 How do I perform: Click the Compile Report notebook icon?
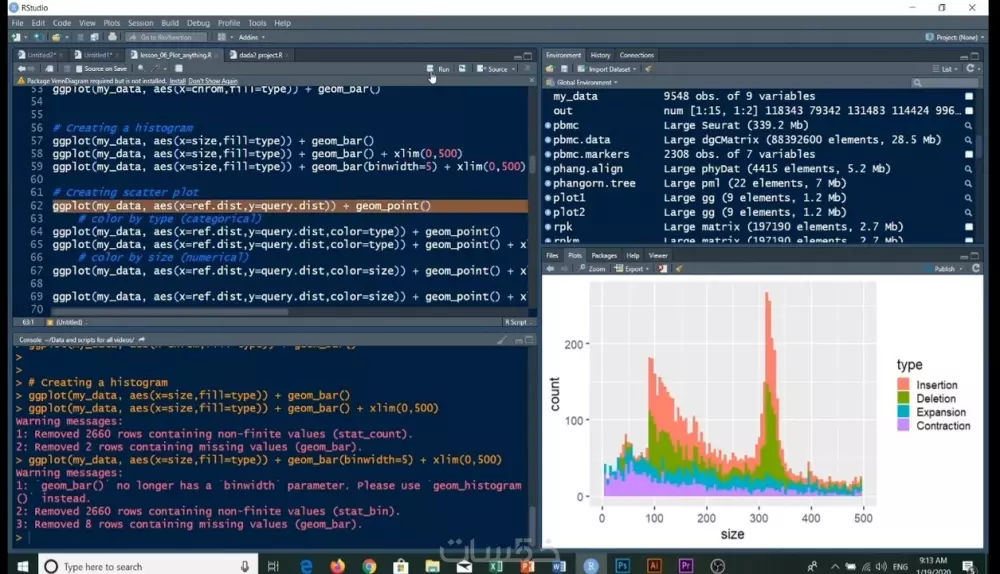(179, 68)
